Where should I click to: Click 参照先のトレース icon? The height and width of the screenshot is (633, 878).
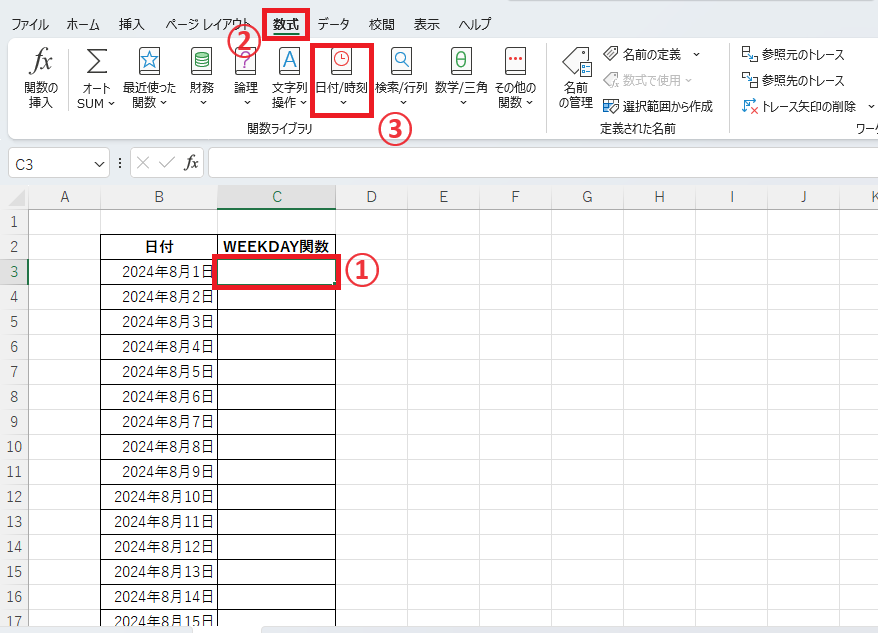pos(750,80)
